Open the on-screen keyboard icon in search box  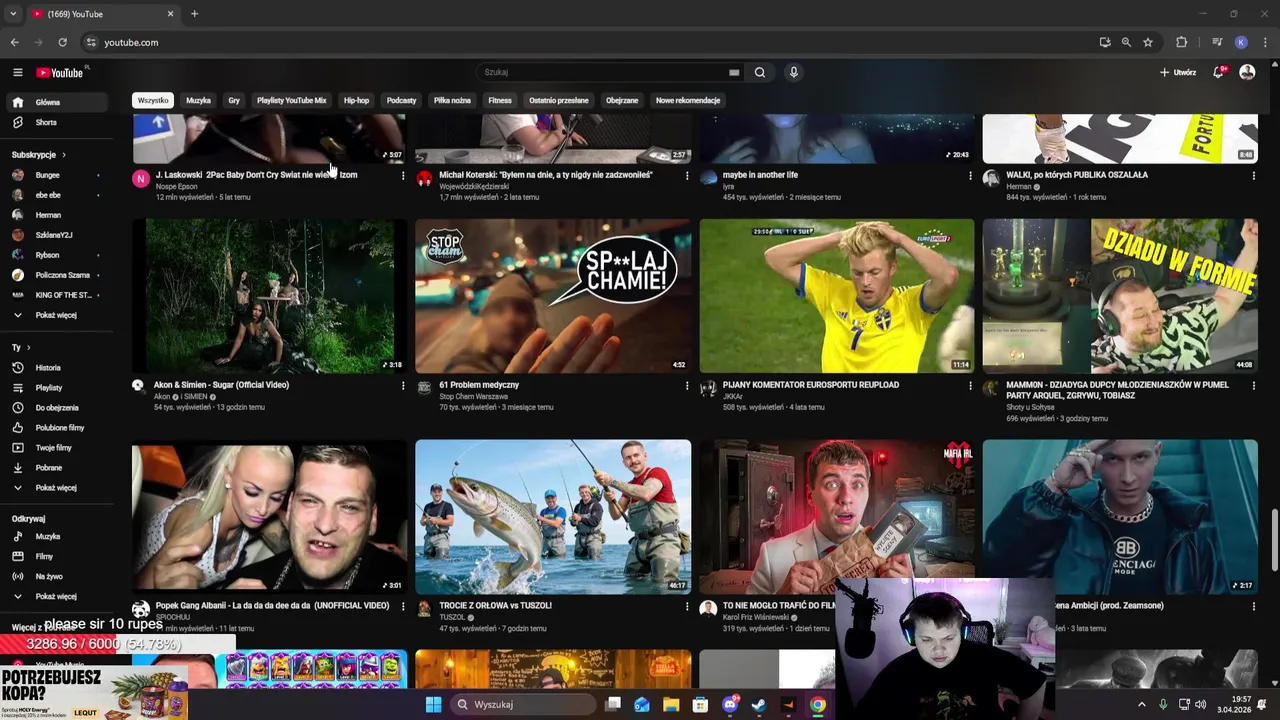tap(734, 72)
